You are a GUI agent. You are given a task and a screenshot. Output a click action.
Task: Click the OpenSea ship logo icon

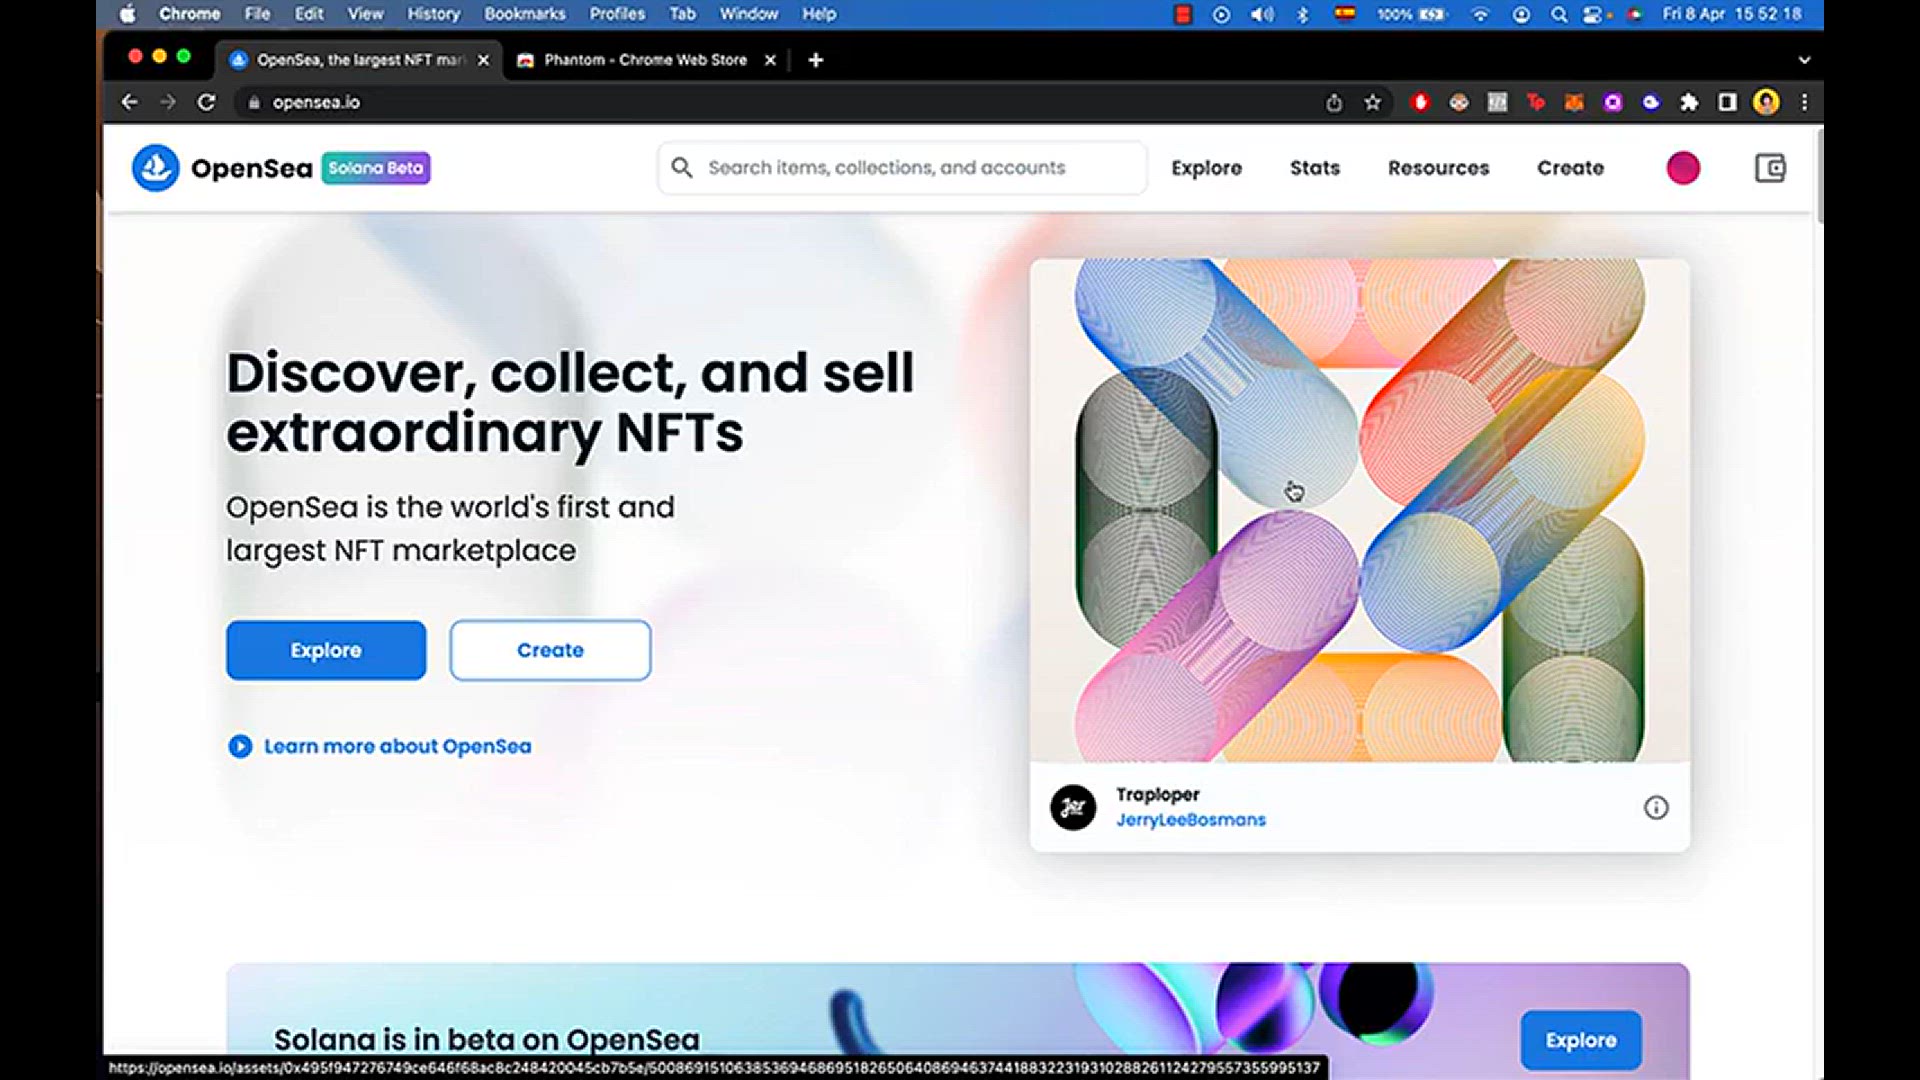(155, 168)
